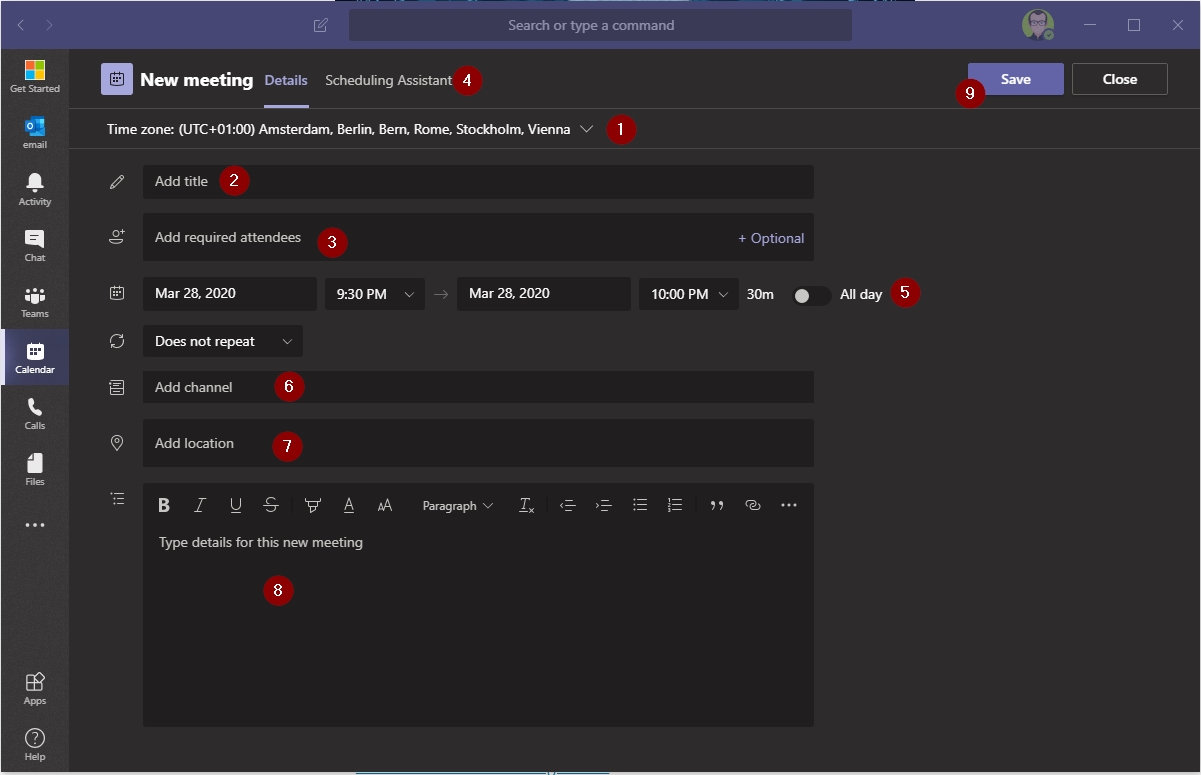Switch to Scheduling Assistant tab
Screen dimensions: 1201x775
[388, 80]
